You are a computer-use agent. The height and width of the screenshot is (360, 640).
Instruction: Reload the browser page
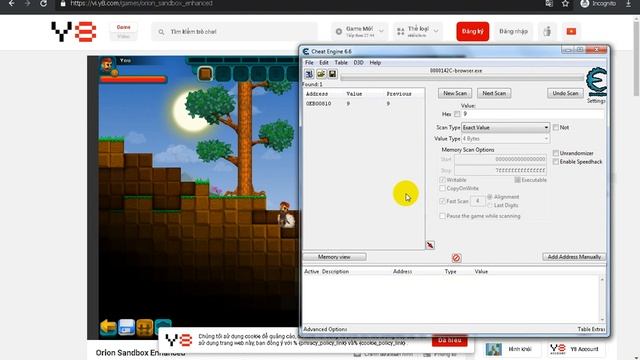click(43, 4)
